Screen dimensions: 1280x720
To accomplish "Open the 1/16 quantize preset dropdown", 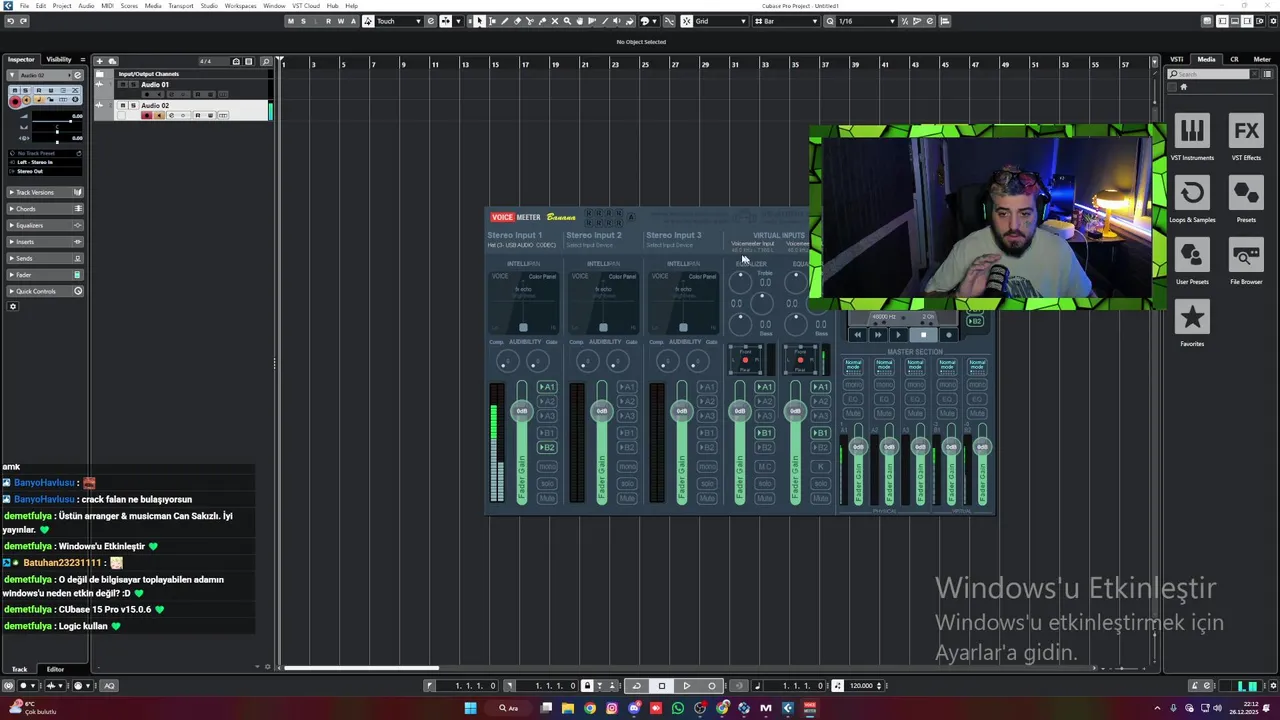I will point(867,21).
